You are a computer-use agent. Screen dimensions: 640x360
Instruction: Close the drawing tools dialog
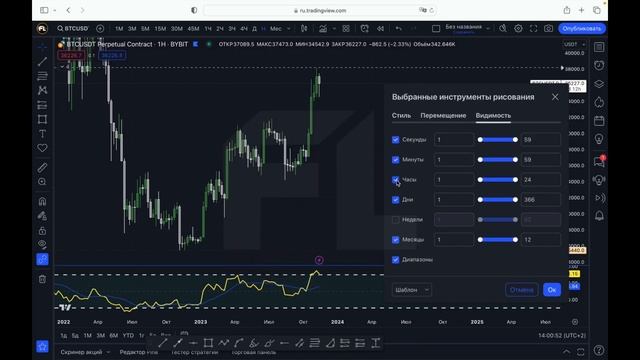[x=555, y=97]
